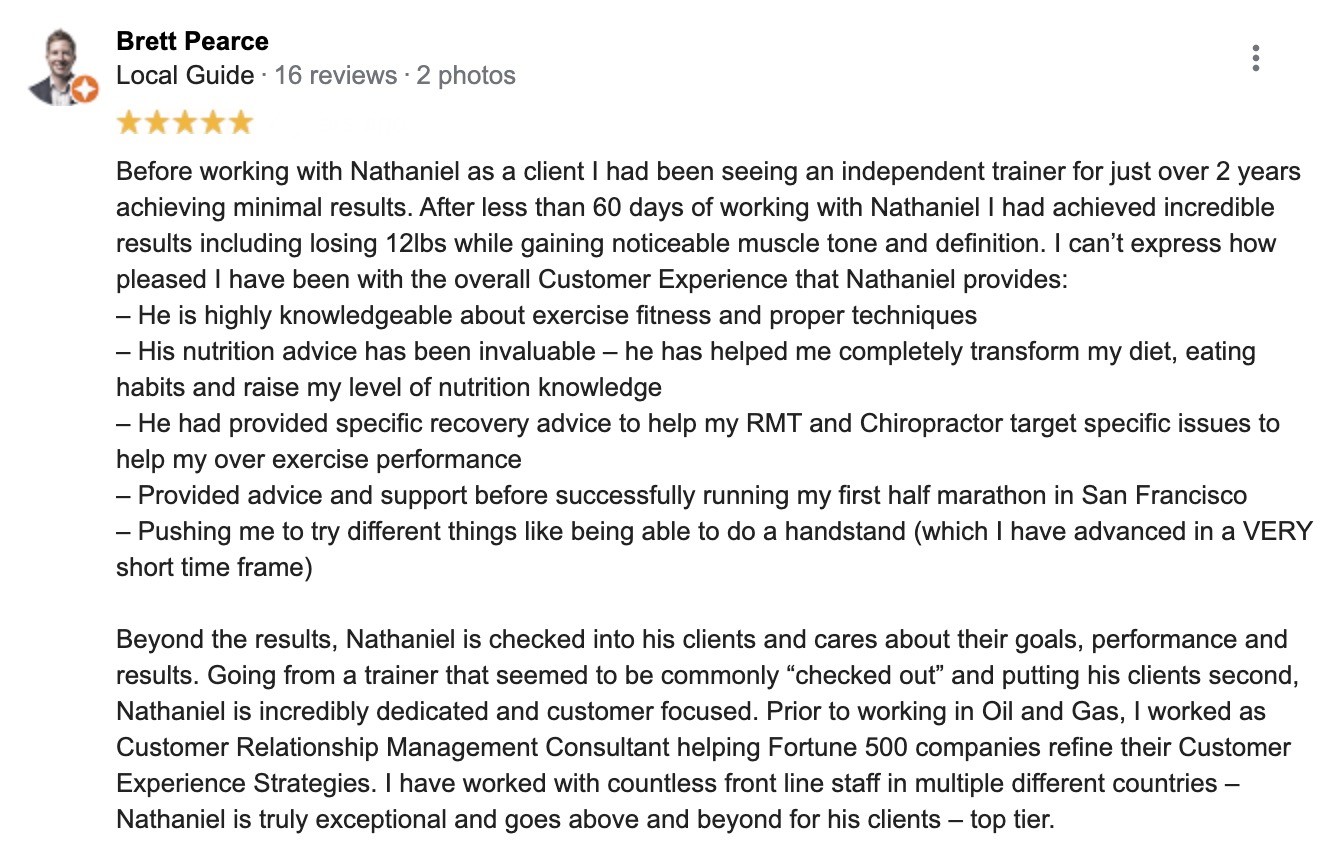The width and height of the screenshot is (1344, 858).
Task: Click the first star of the rating
Action: 129,123
